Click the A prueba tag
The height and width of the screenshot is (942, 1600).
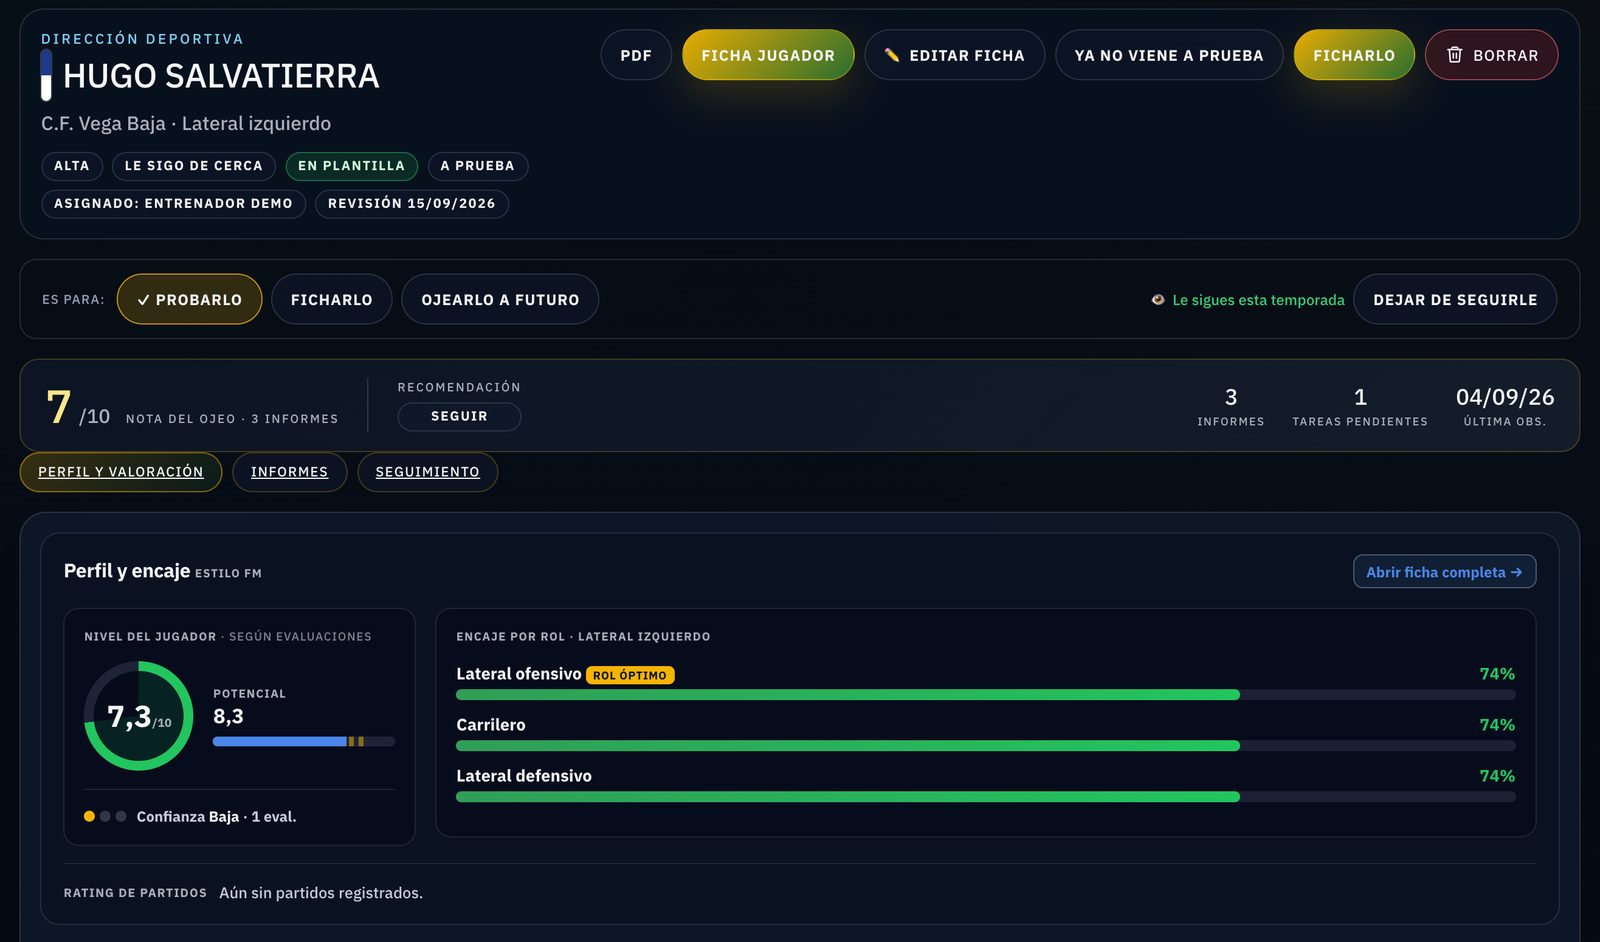pyautogui.click(x=477, y=166)
